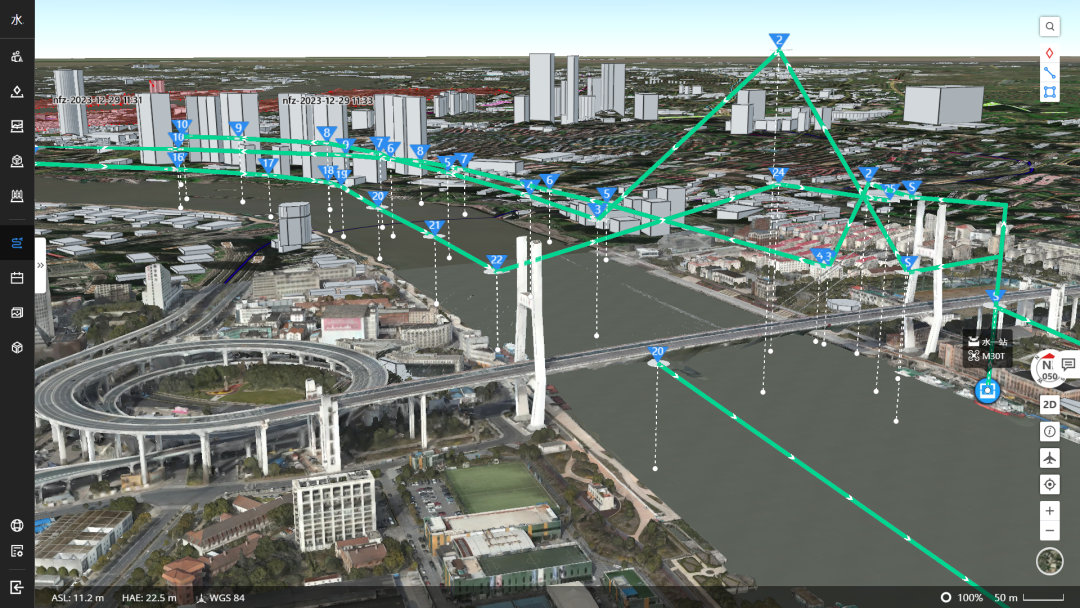Select the line drawing annotation tool
This screenshot has height=608, width=1080.
click(1049, 72)
